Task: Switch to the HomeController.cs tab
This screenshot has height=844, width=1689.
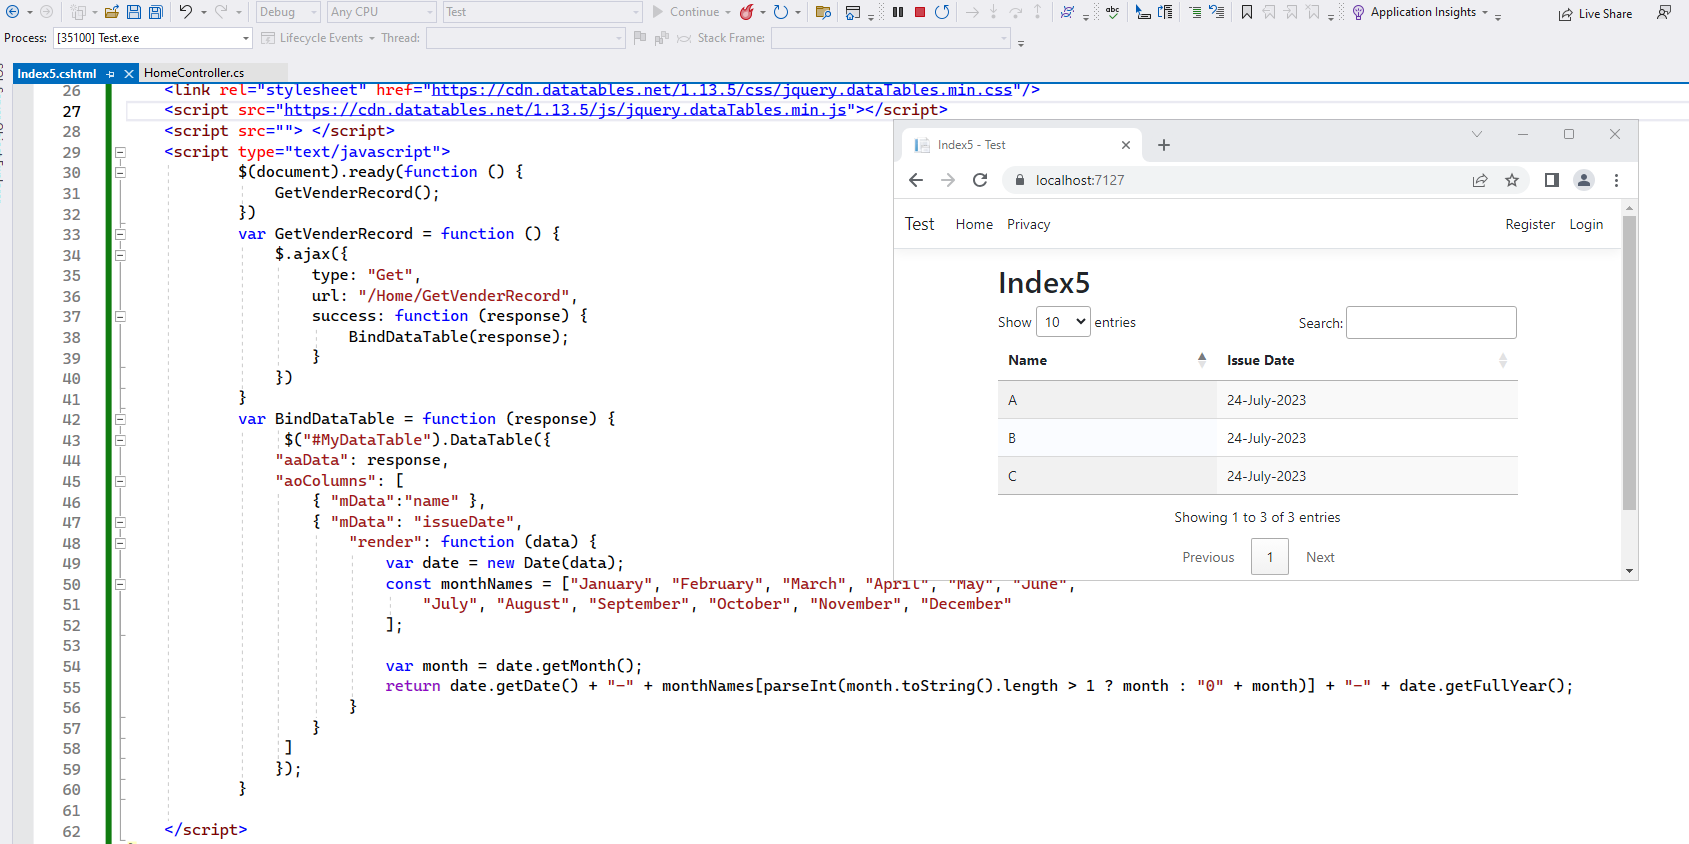Action: (194, 73)
